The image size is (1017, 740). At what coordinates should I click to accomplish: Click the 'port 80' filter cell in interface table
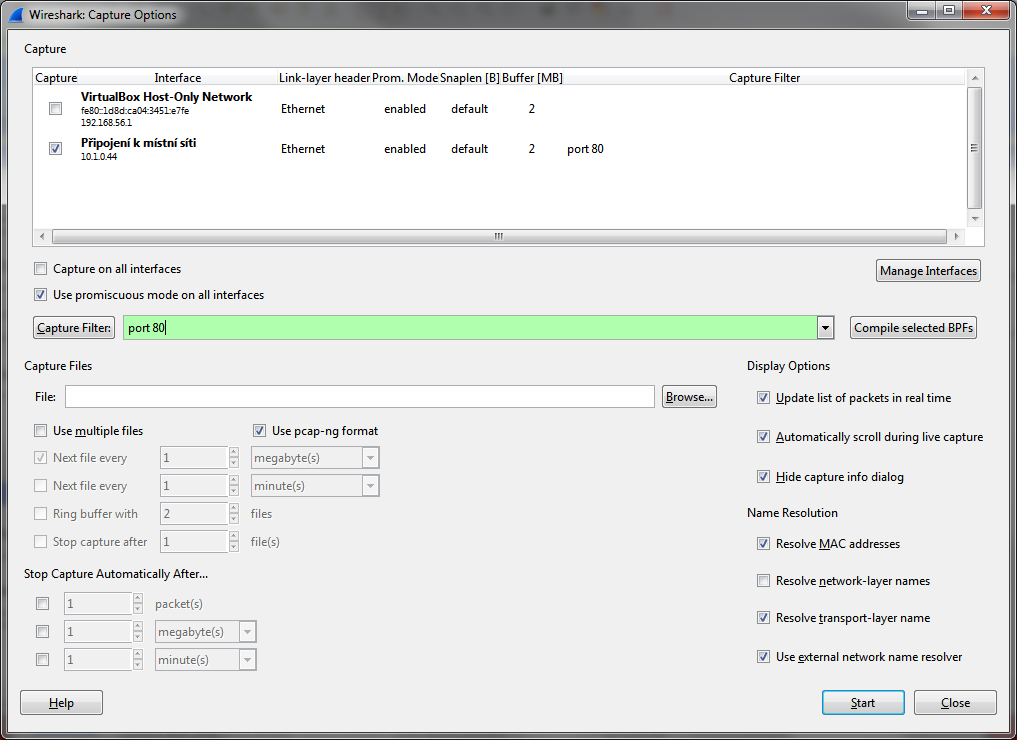585,149
